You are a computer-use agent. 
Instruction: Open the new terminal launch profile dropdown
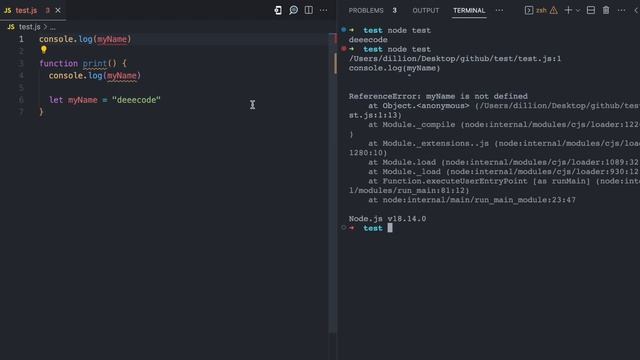[x=578, y=11]
